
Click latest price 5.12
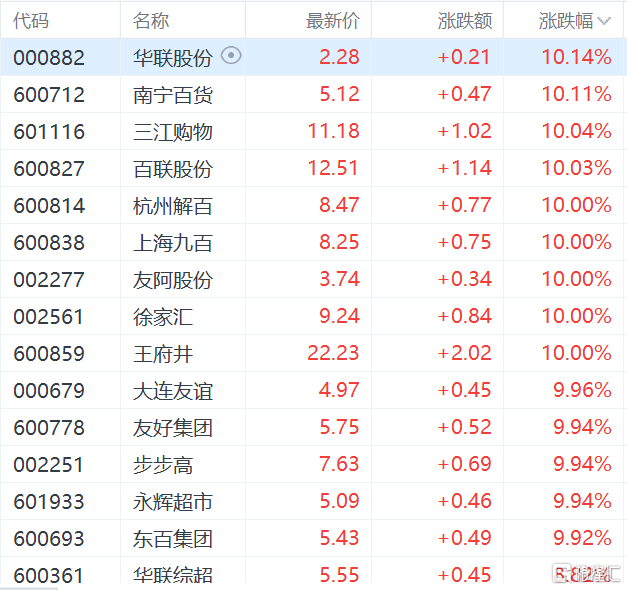[339, 94]
